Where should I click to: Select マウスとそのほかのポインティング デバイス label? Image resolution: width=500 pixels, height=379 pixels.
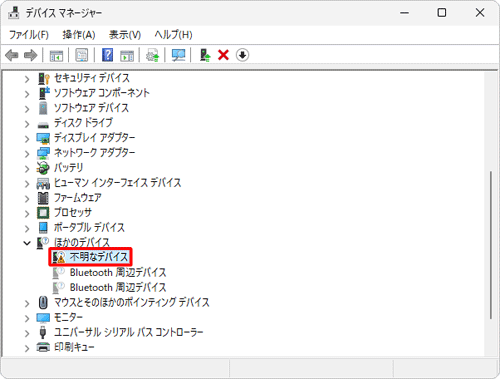tap(132, 302)
